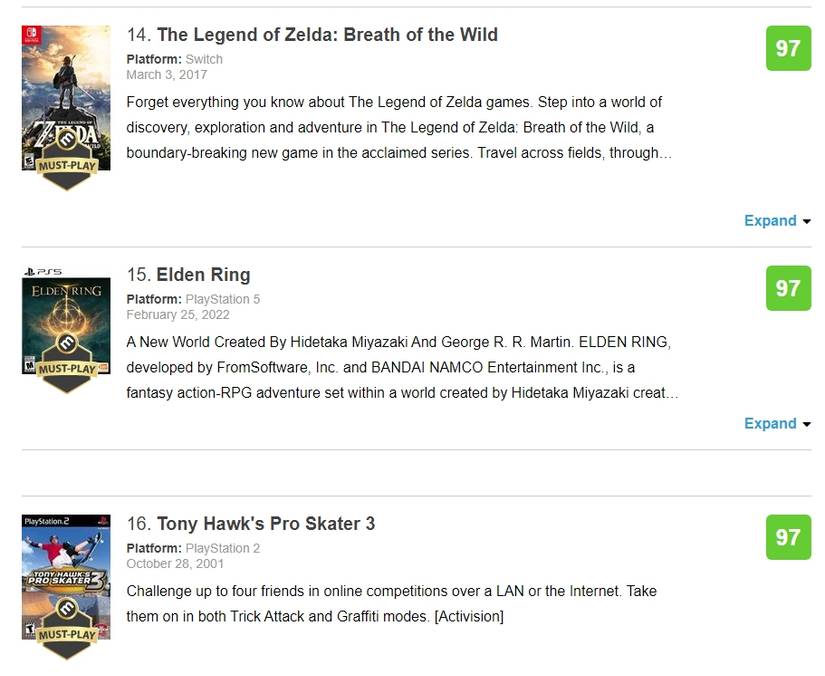Click the Expand dropdown arrow below Elden Ring
This screenshot has height=676, width=825.
(806, 424)
